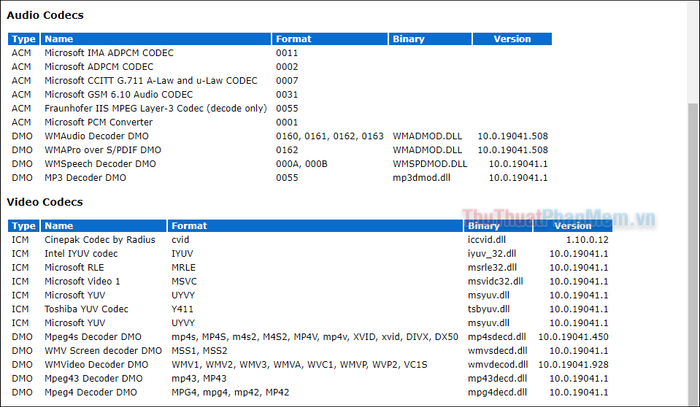
Task: Click the Audio Codecs Binary column header
Action: (x=430, y=39)
